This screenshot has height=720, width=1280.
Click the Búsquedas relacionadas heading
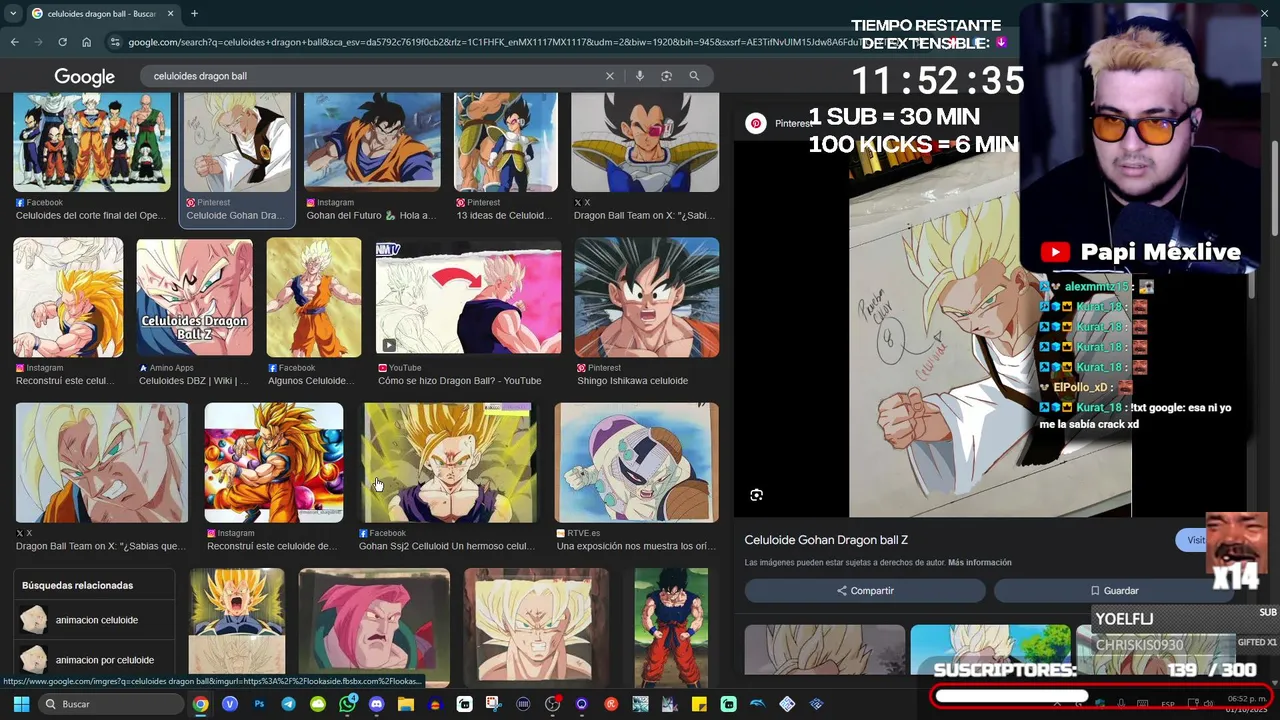click(x=77, y=585)
